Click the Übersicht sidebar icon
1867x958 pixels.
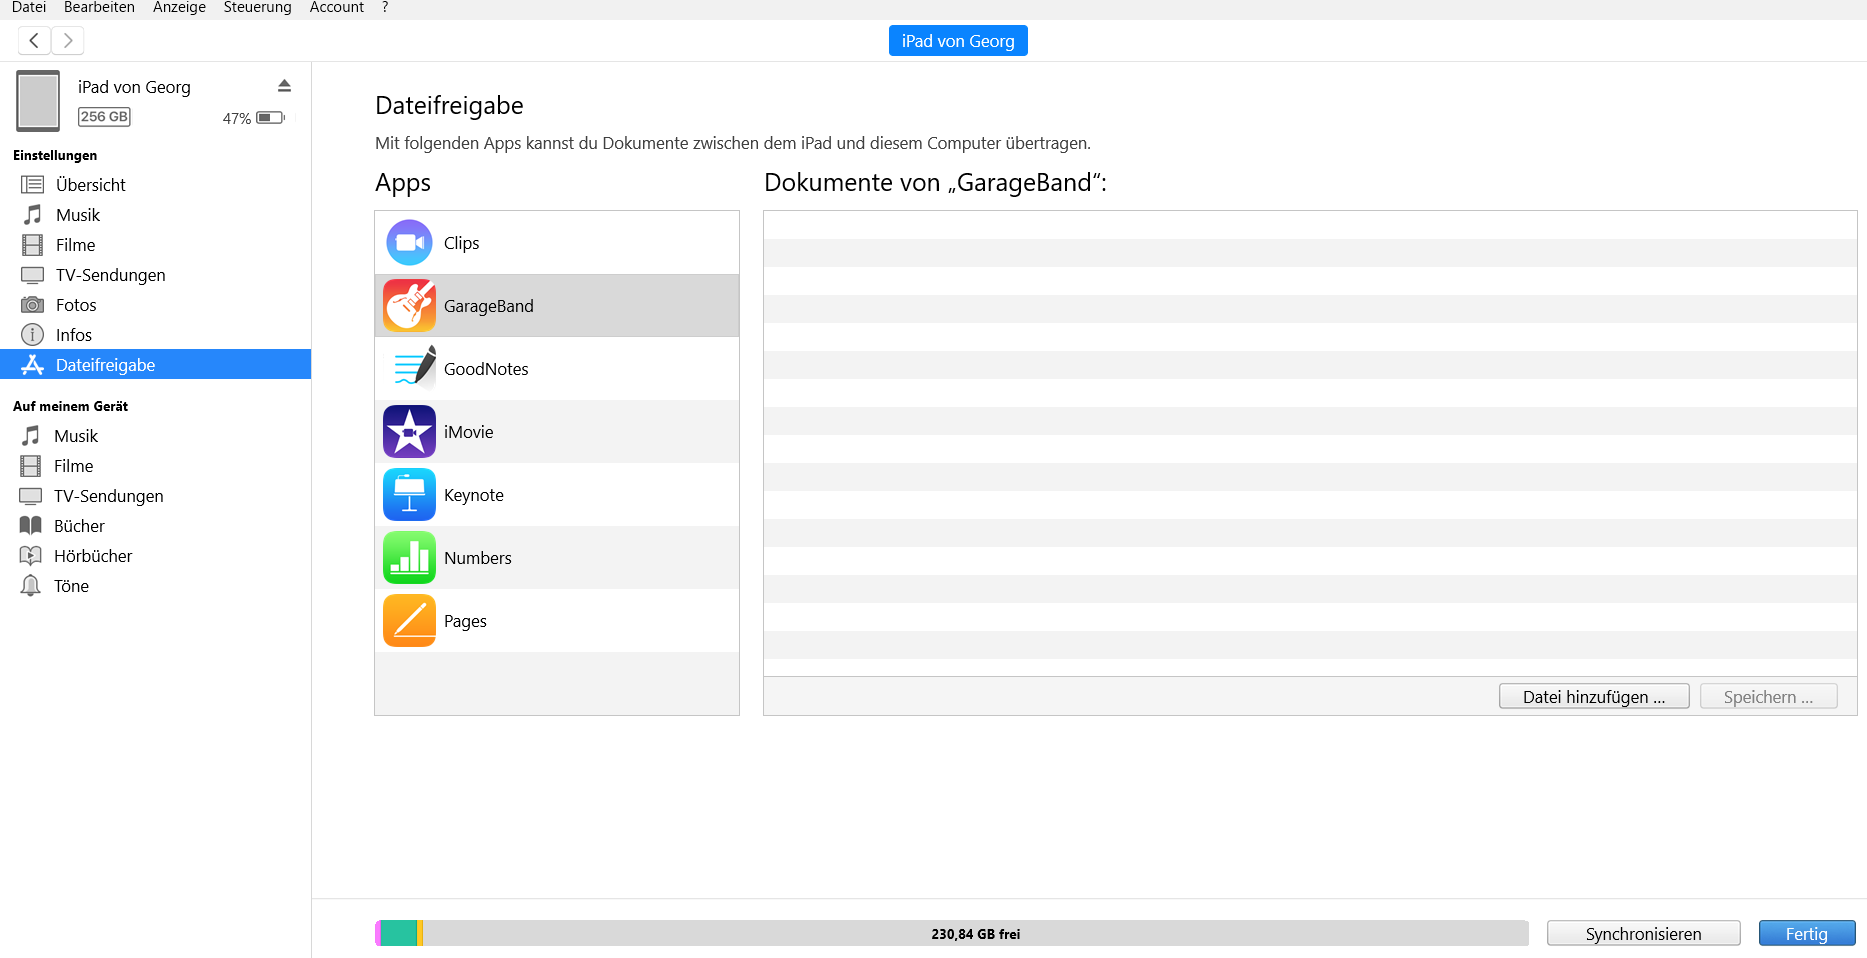point(33,185)
